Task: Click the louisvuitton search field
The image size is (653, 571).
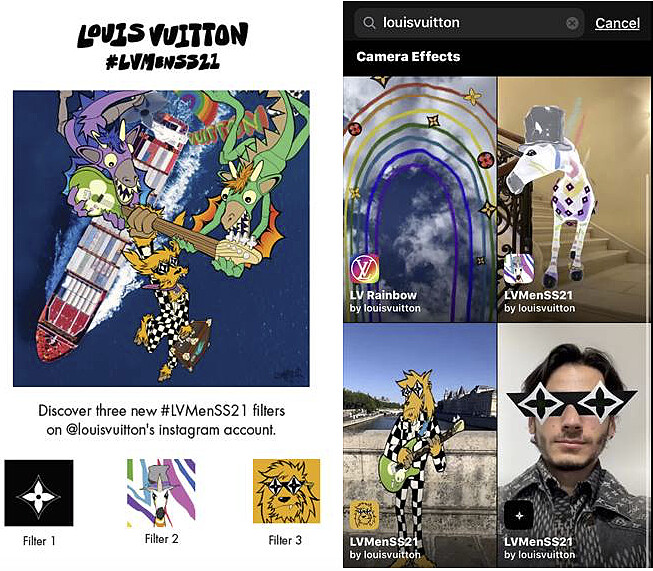Action: pyautogui.click(x=469, y=23)
